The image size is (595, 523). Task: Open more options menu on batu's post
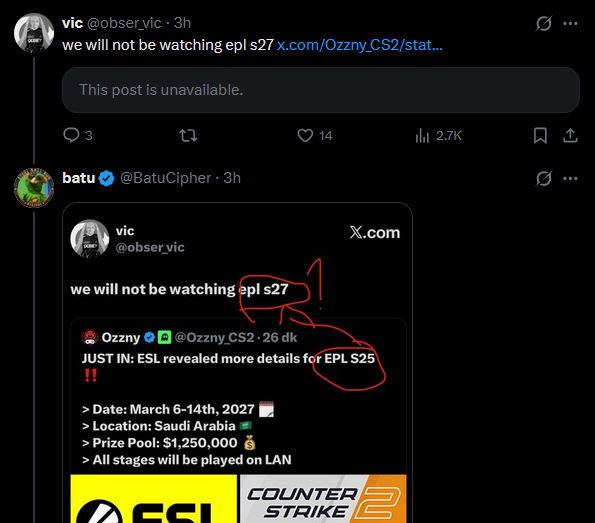point(570,178)
